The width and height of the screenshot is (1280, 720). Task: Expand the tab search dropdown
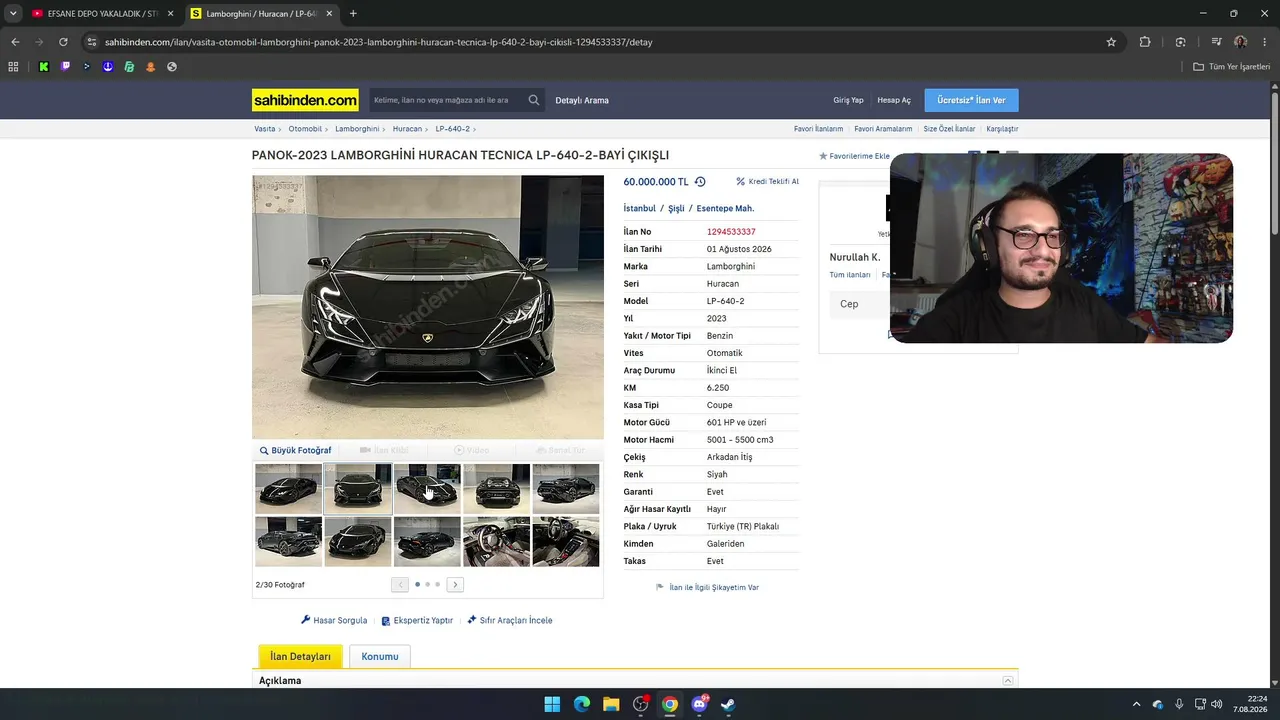[13, 14]
